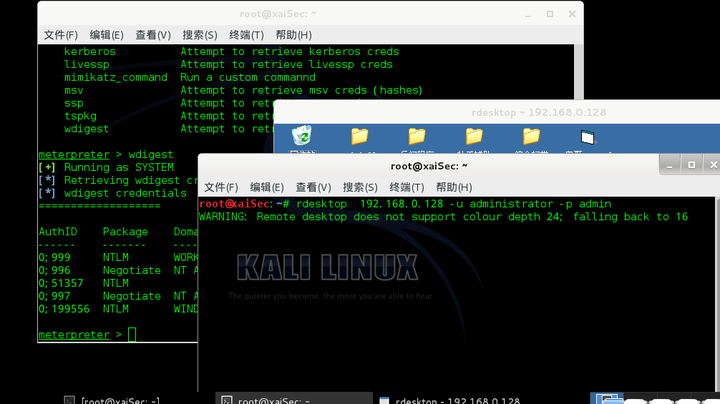Open the folder icon right beside Recycle Bin
Screen dimensions: 720x404
[x=360, y=136]
